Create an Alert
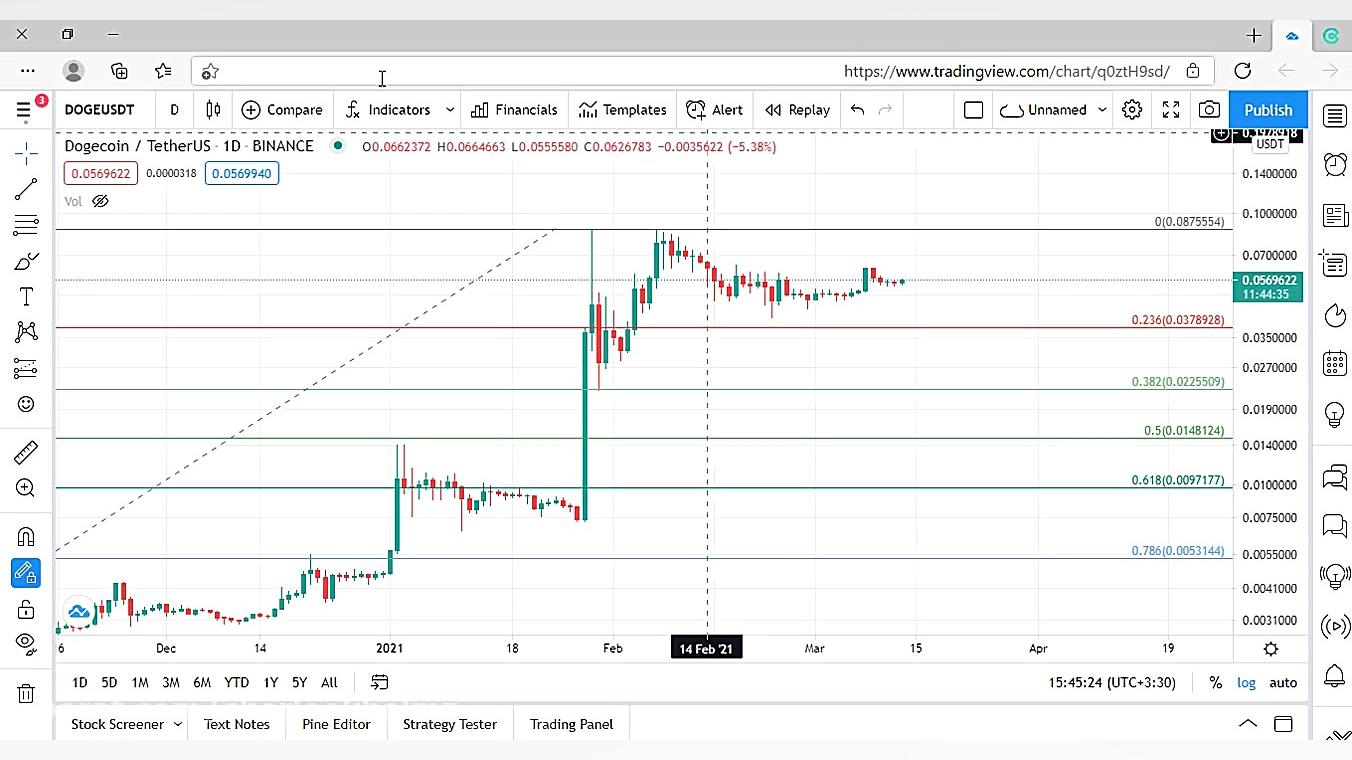Screen dimensions: 1352x760 (715, 110)
